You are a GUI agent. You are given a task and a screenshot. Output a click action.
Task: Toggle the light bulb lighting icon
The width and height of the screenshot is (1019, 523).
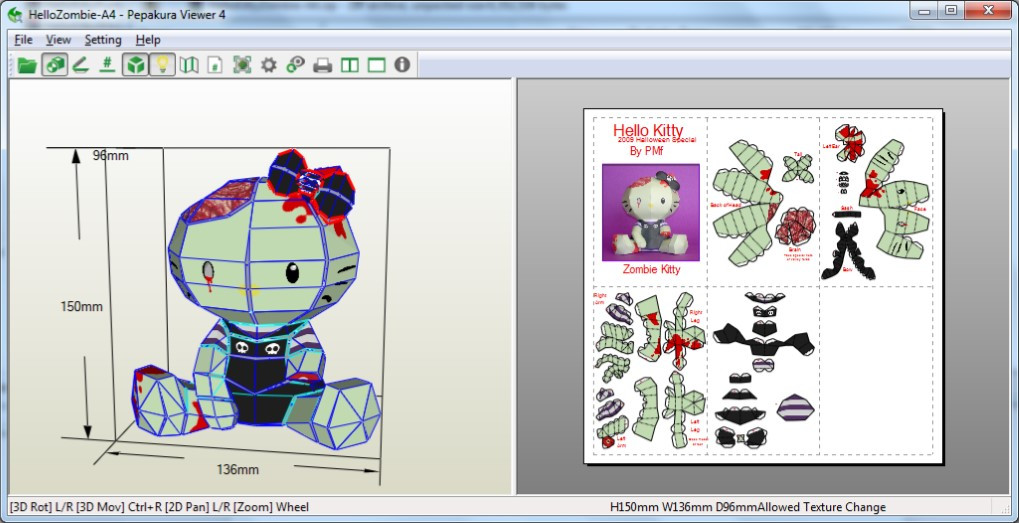tap(162, 65)
